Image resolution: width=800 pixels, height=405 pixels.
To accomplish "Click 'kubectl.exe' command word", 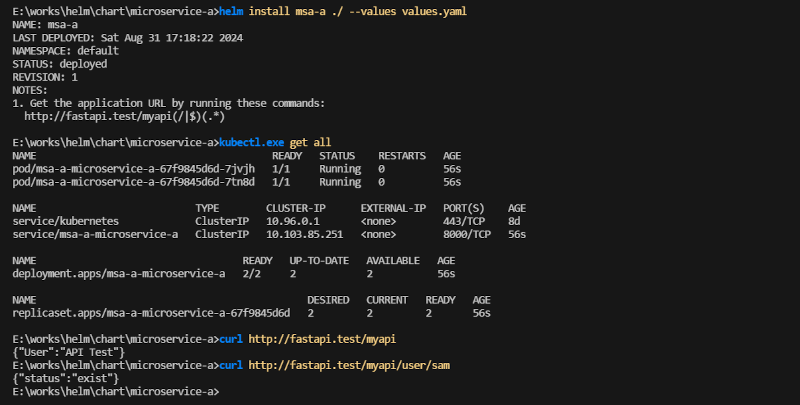I will pyautogui.click(x=252, y=142).
